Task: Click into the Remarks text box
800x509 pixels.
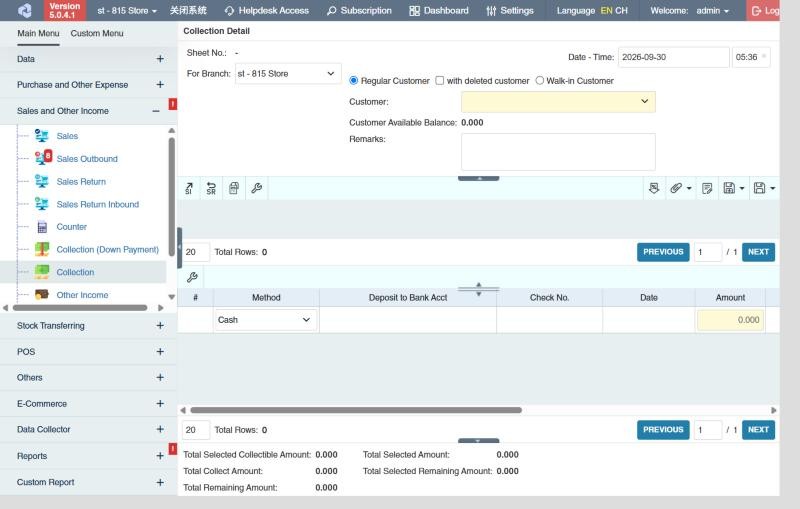Action: 558,151
